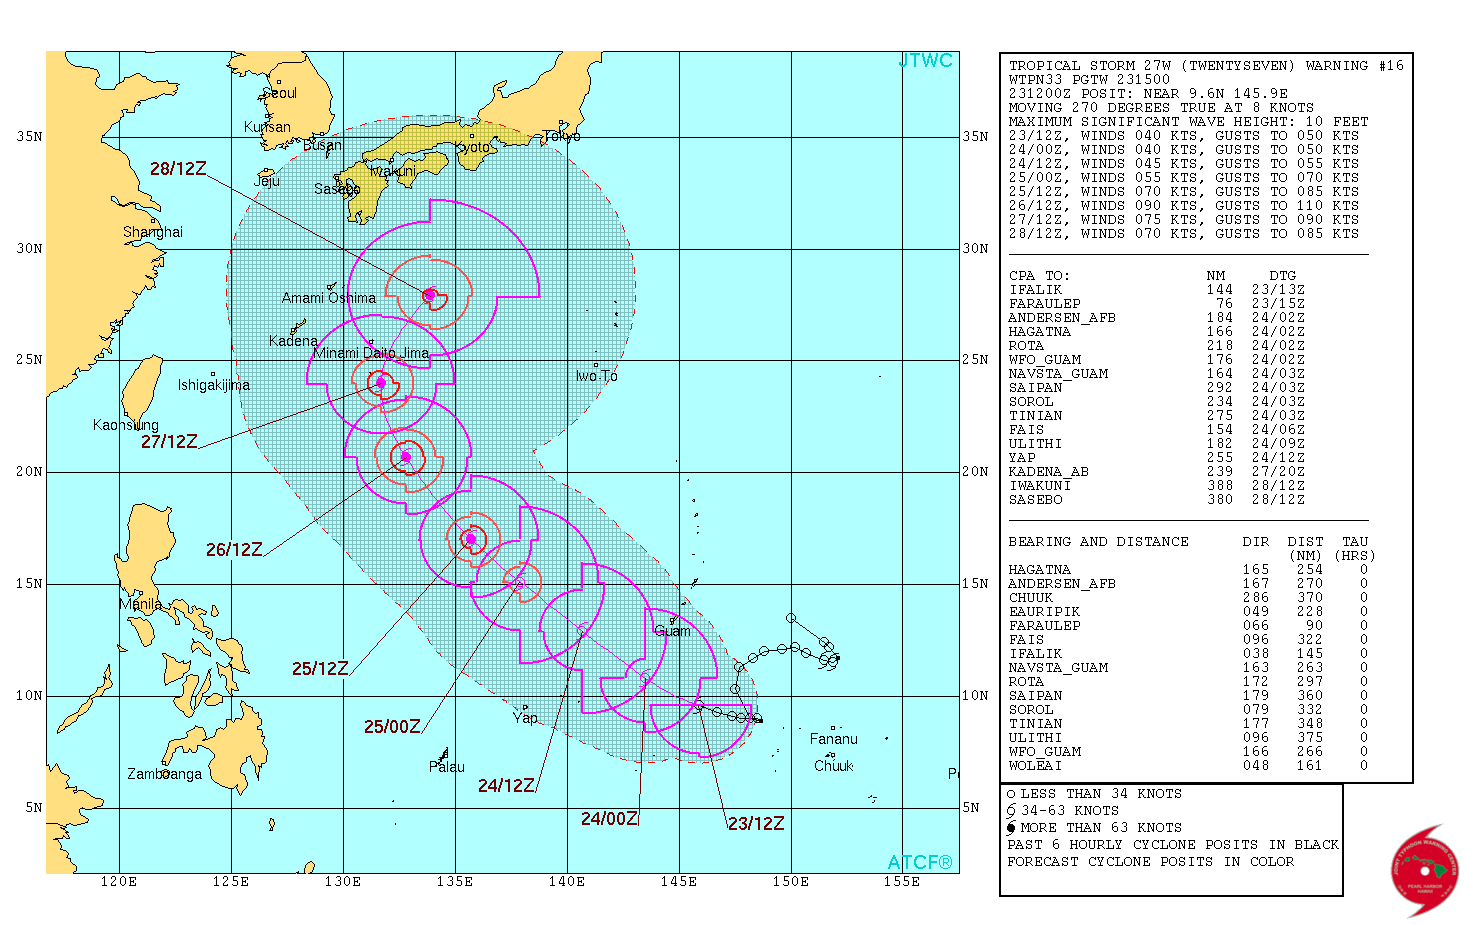Click the 'Less than 34 knots' legend circle
The image size is (1465, 925).
coord(1012,794)
